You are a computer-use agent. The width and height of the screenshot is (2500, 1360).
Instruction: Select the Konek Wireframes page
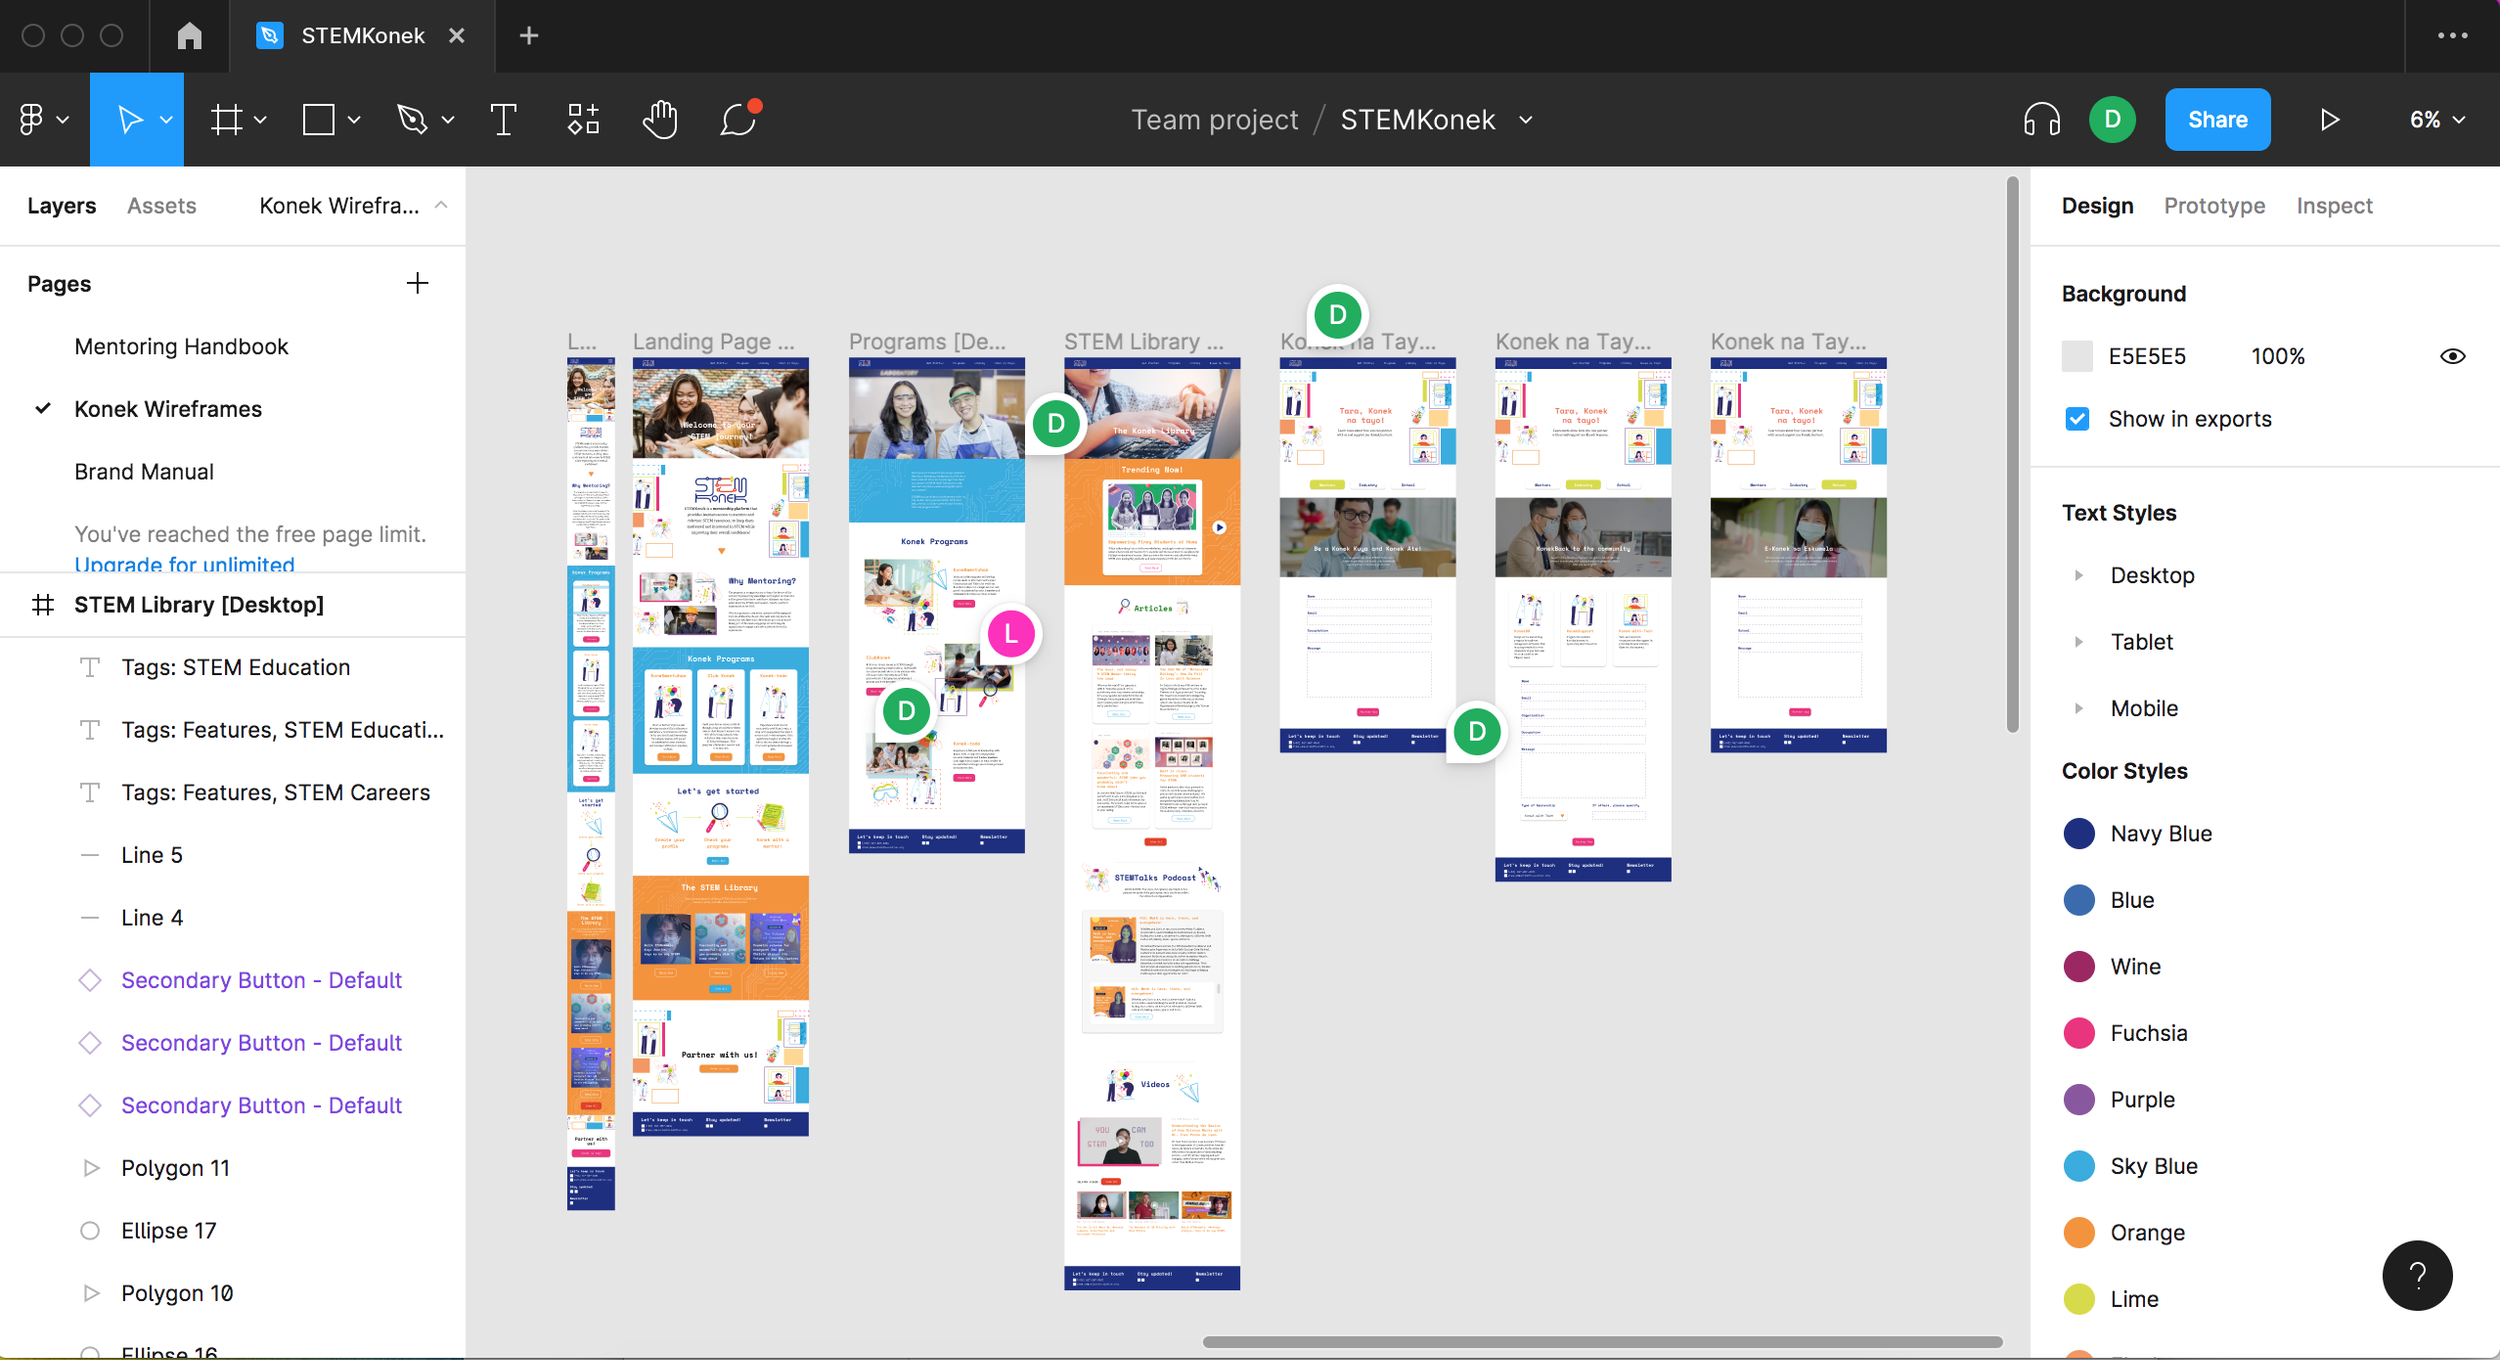[168, 409]
